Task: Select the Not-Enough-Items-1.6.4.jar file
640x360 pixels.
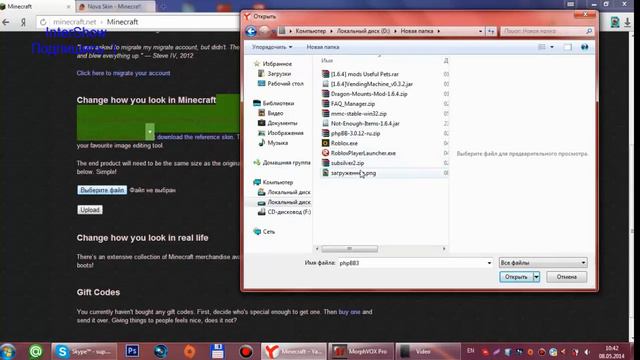Action: click(x=365, y=124)
